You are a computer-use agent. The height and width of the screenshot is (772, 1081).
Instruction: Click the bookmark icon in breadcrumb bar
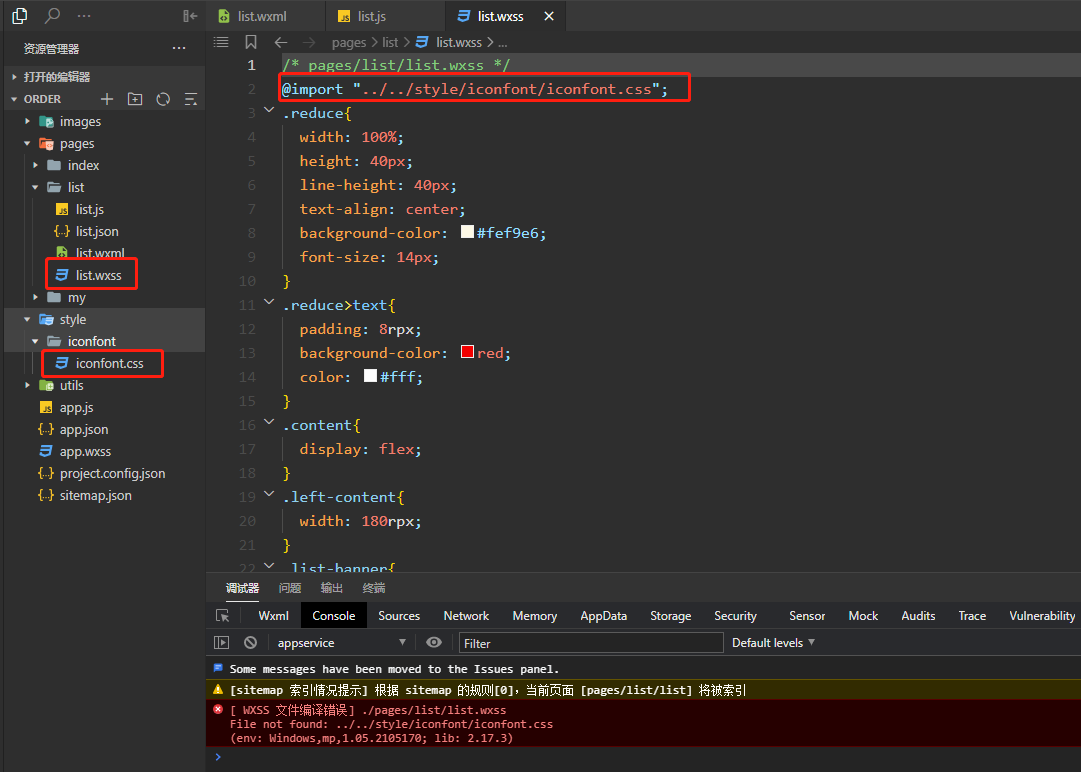[x=251, y=42]
